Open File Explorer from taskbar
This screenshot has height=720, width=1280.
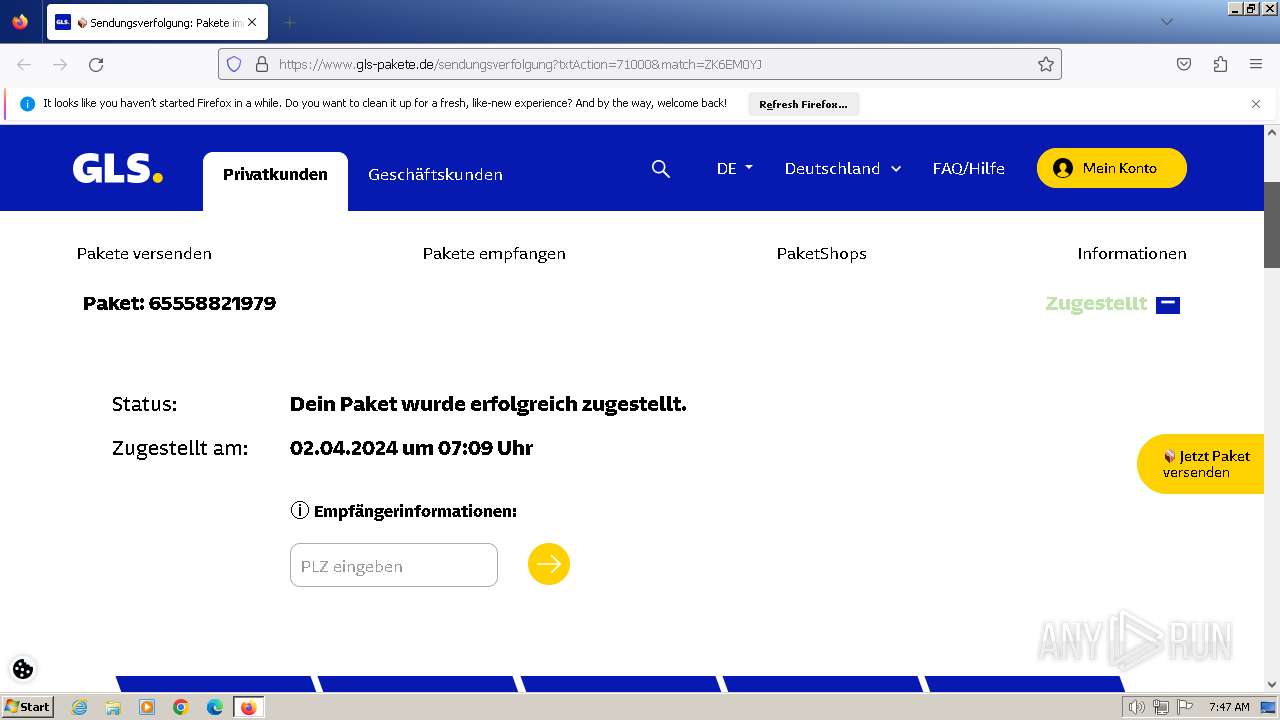(x=113, y=707)
